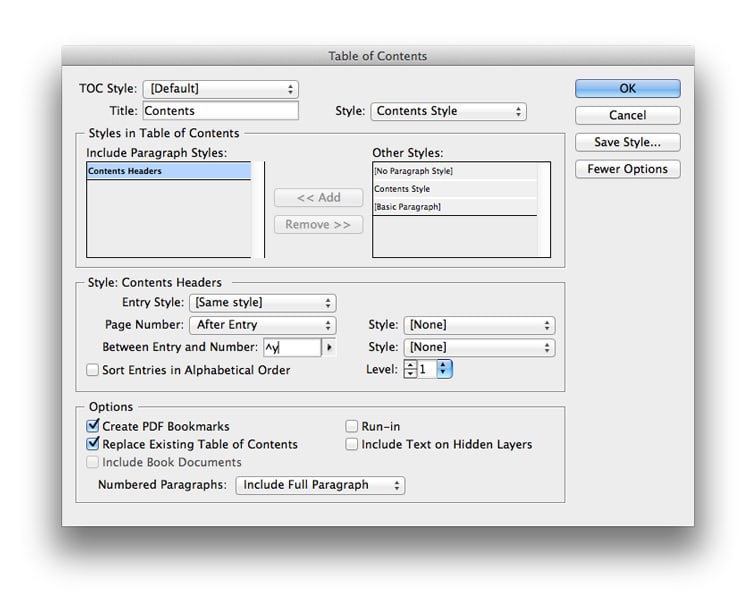Click the Level number field
Screen dimensions: 750x592
427,369
